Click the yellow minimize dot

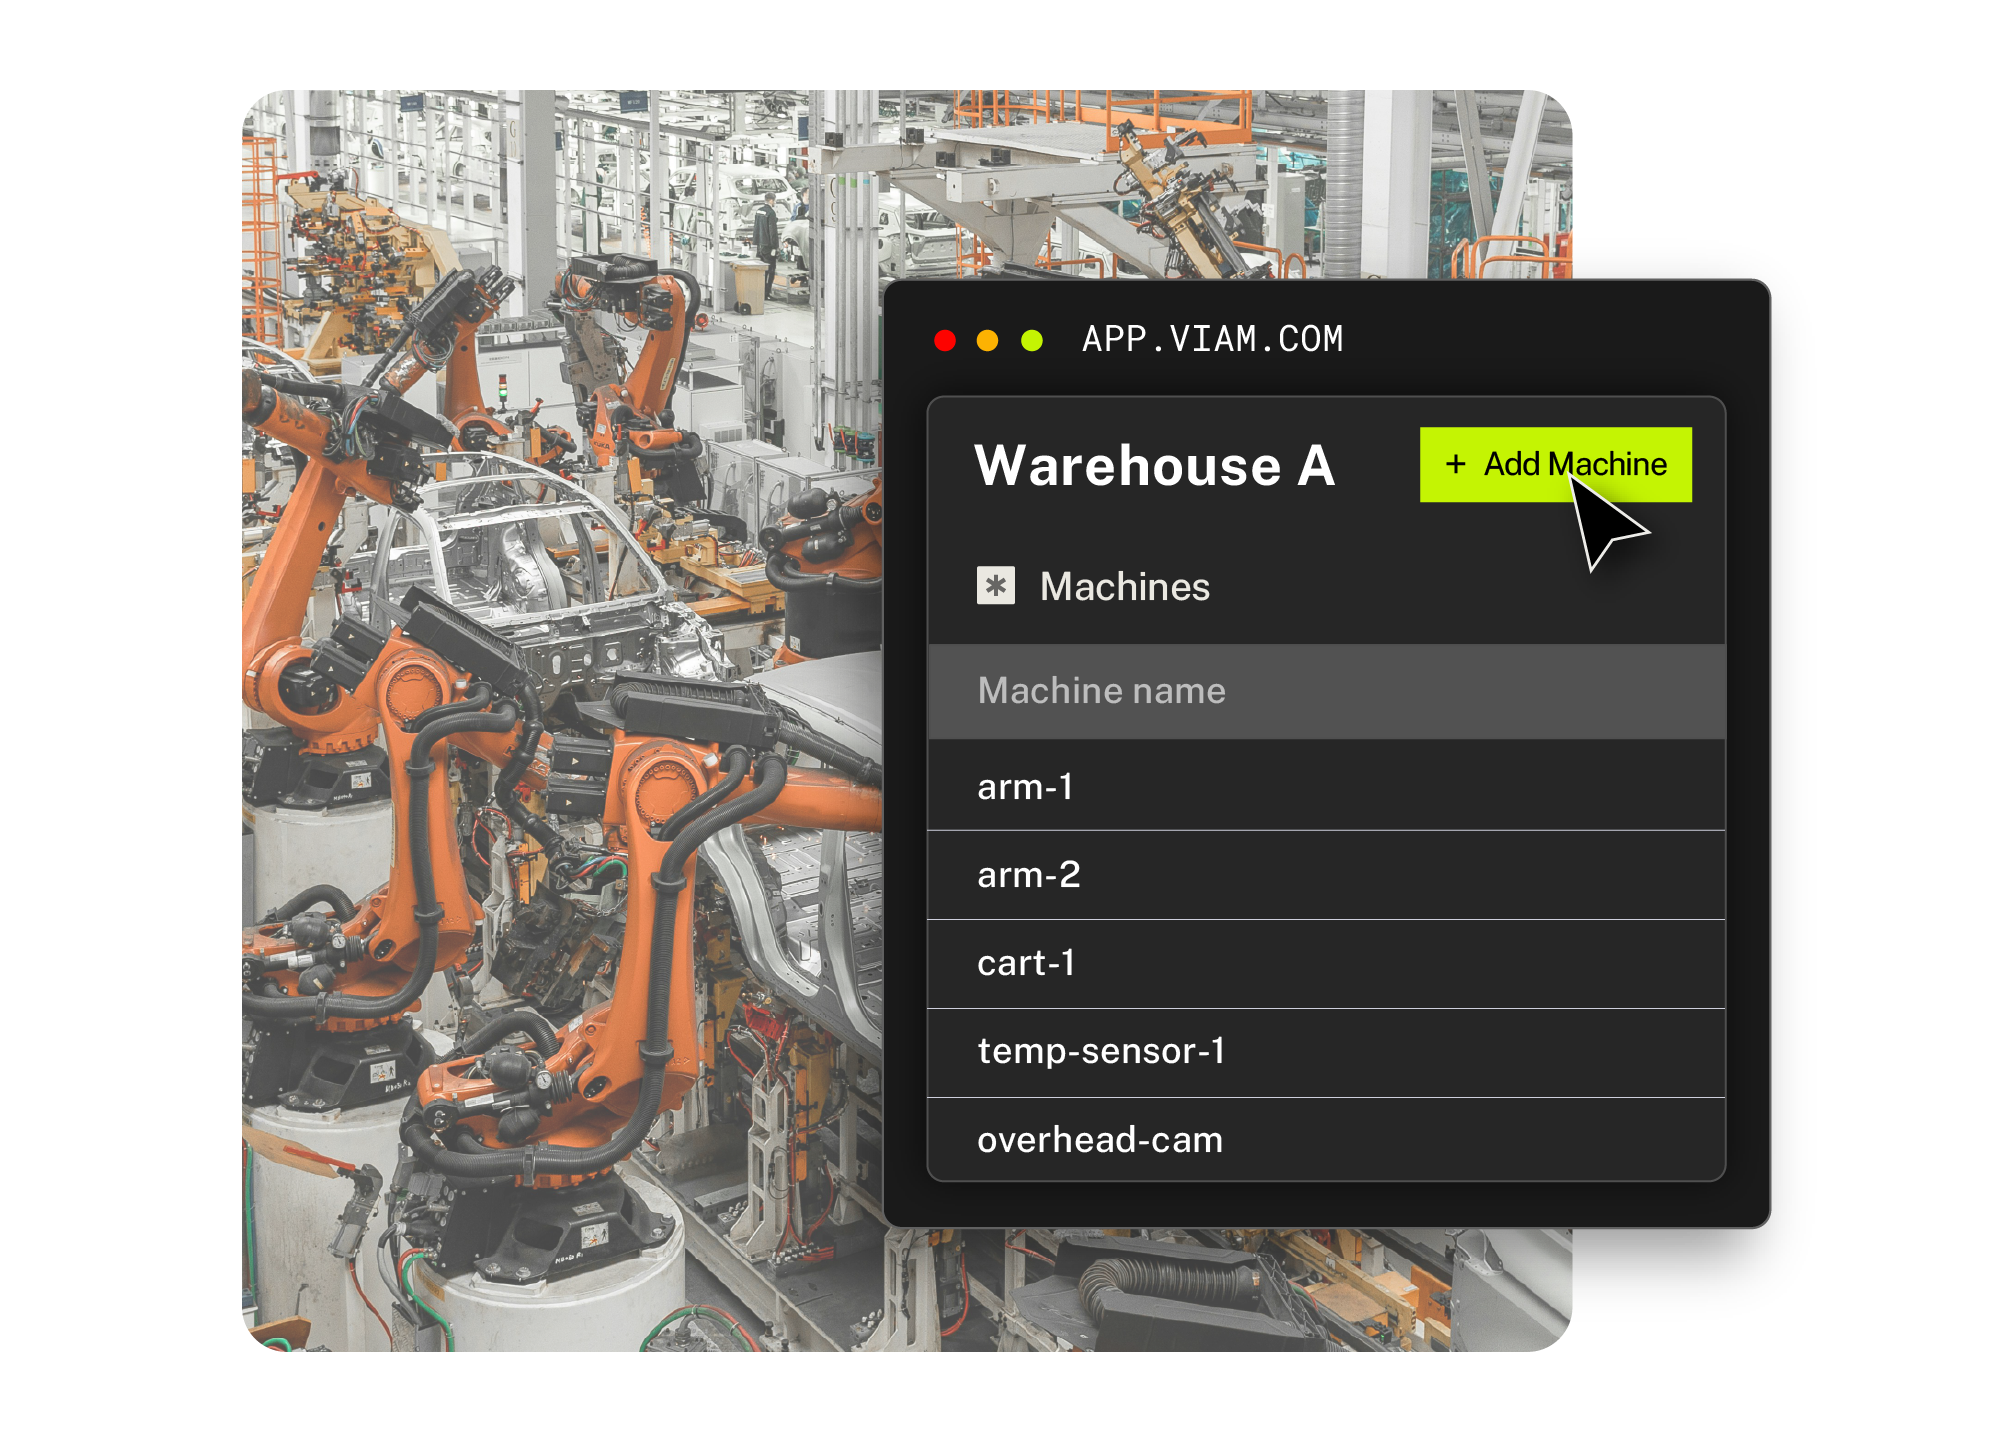point(987,341)
